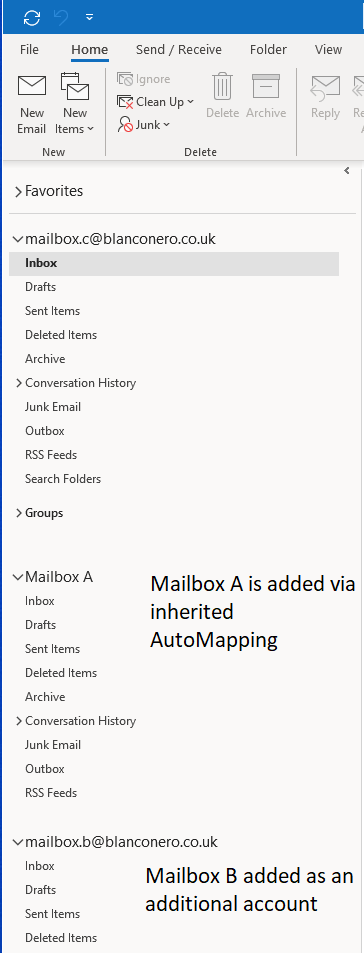Open Search Folders under mailbox.c account
Screen dimensions: 364x953
point(63,479)
